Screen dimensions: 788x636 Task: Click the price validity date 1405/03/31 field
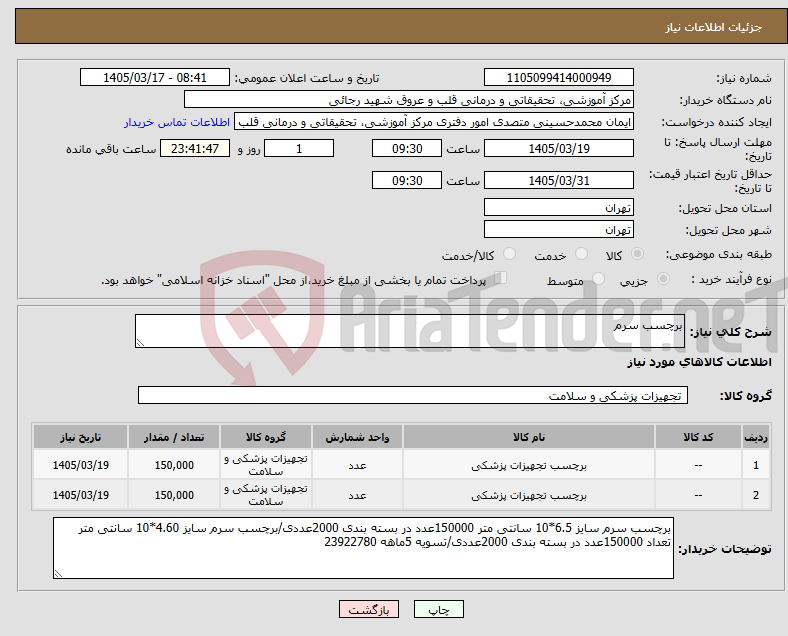[x=558, y=180]
